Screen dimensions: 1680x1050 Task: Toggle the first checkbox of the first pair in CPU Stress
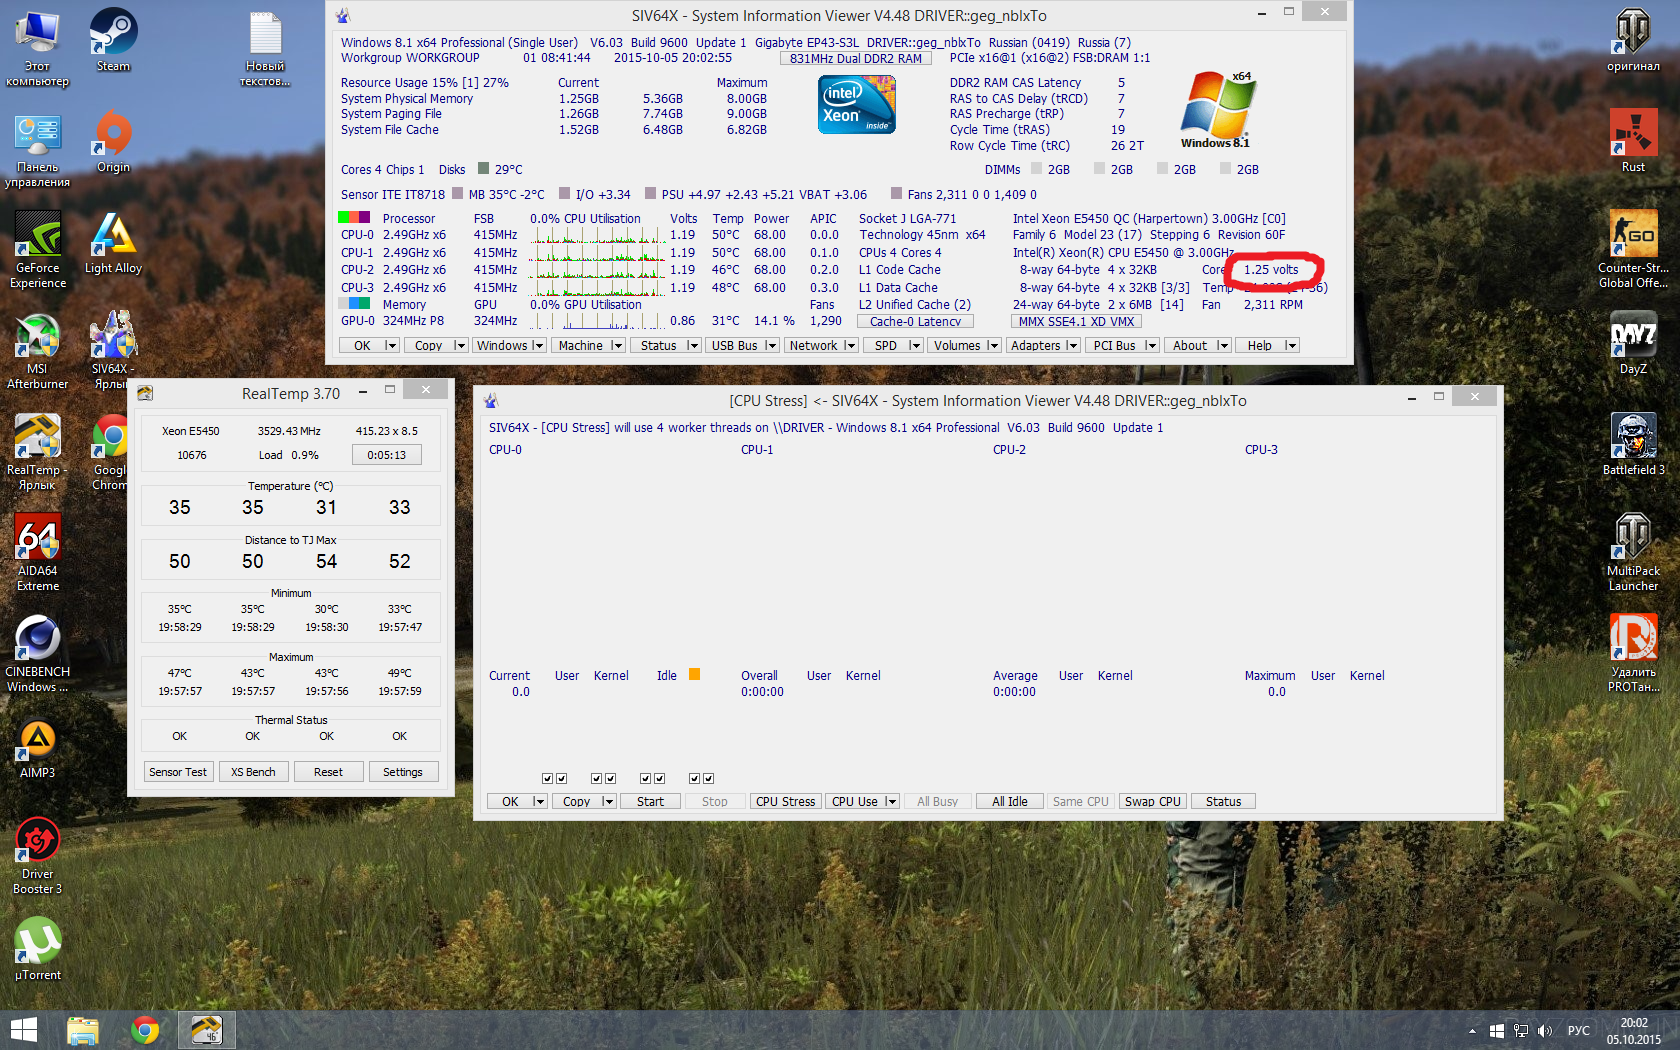tap(547, 778)
